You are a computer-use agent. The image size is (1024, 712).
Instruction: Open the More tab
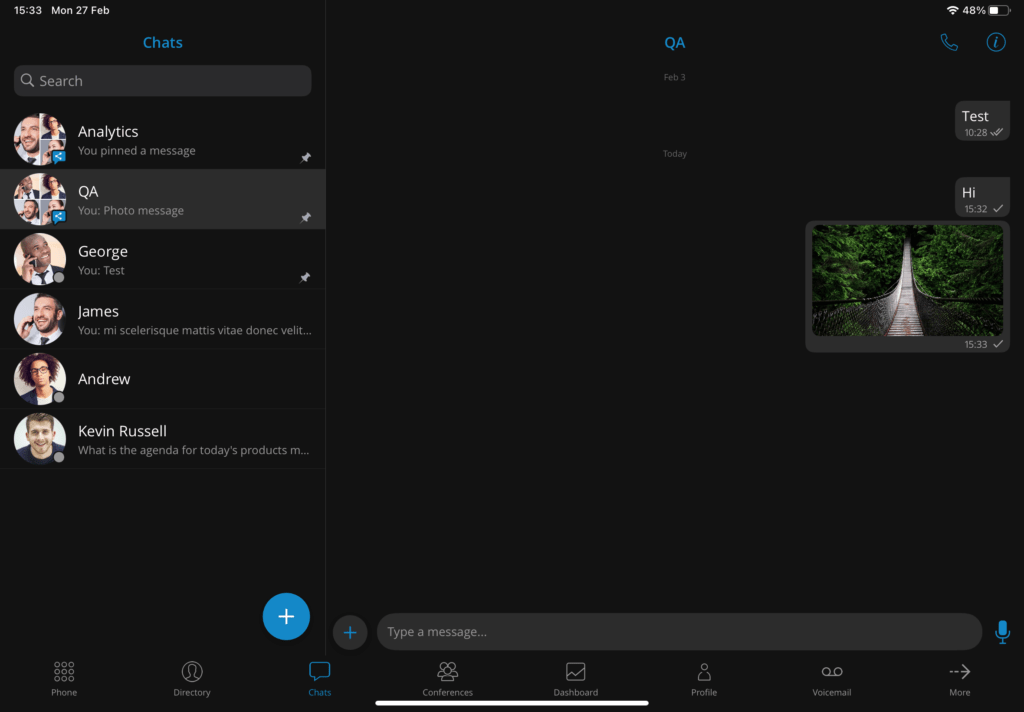coord(959,679)
